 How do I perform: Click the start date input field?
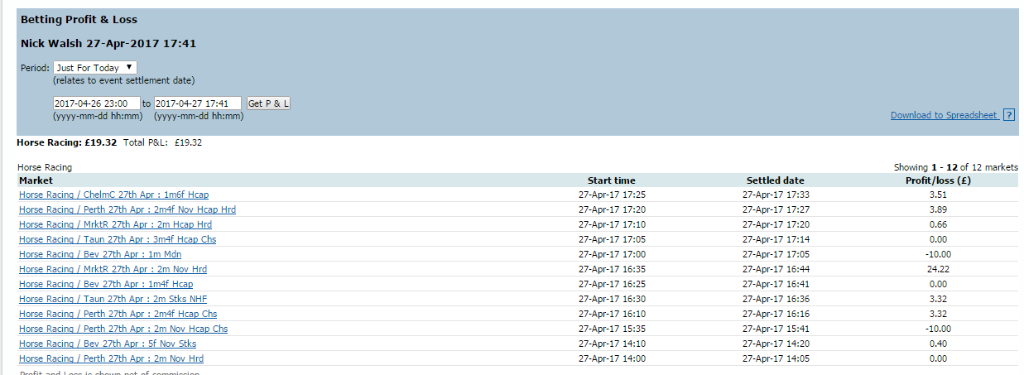click(97, 103)
